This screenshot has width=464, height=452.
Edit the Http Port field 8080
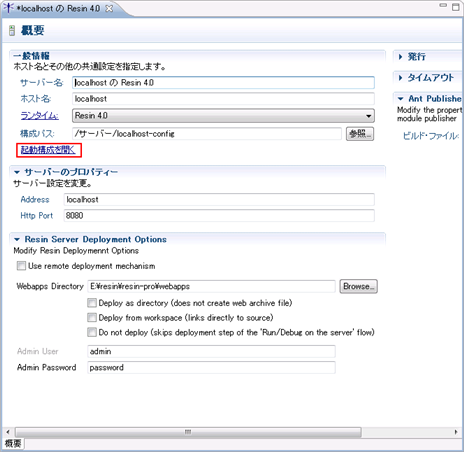(219, 216)
